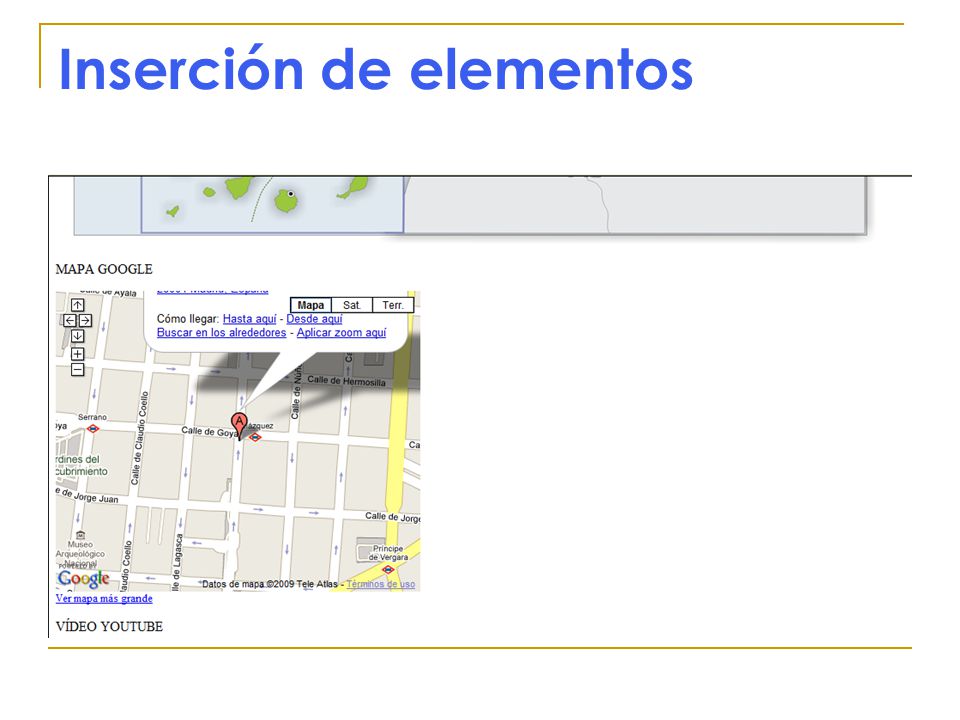960x720 pixels.
Task: Click Buscar en los alrededores link
Action: 222,332
